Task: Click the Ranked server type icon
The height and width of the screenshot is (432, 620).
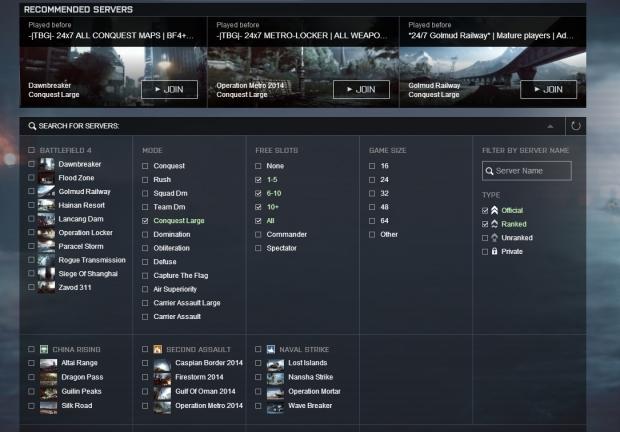Action: coord(494,224)
